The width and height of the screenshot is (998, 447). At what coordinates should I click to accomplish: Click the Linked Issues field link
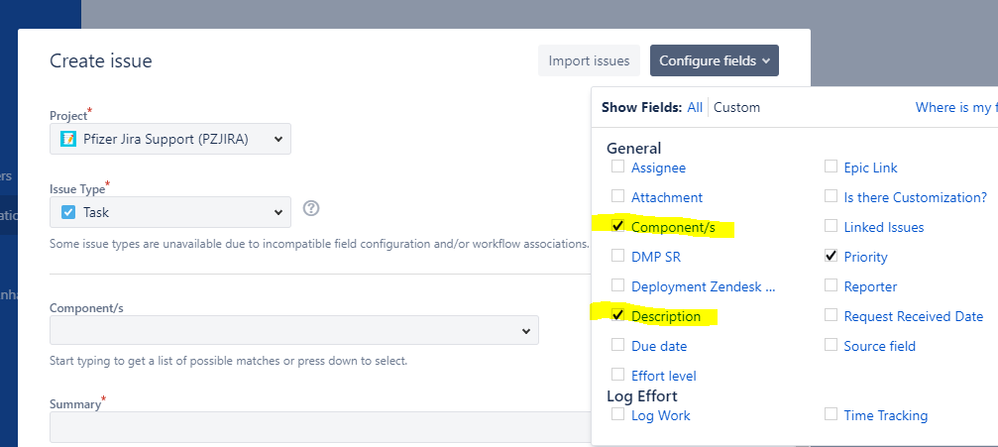pyautogui.click(x=883, y=227)
